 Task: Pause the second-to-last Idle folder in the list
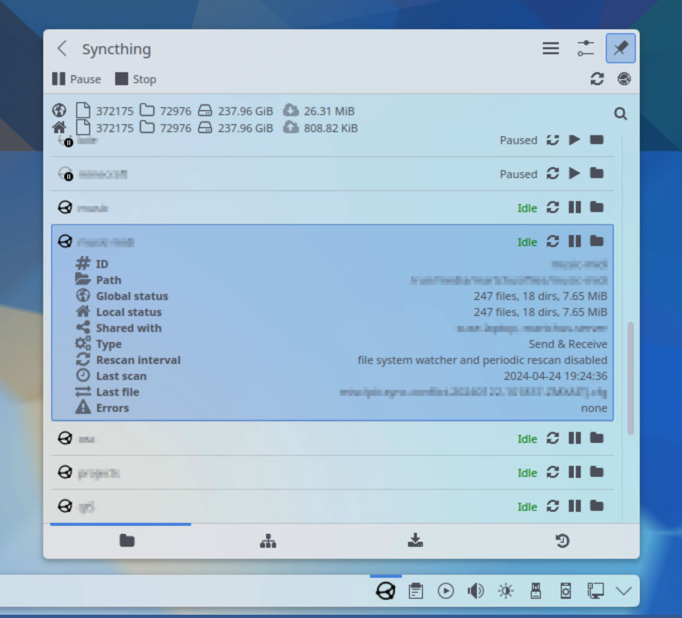(x=575, y=472)
